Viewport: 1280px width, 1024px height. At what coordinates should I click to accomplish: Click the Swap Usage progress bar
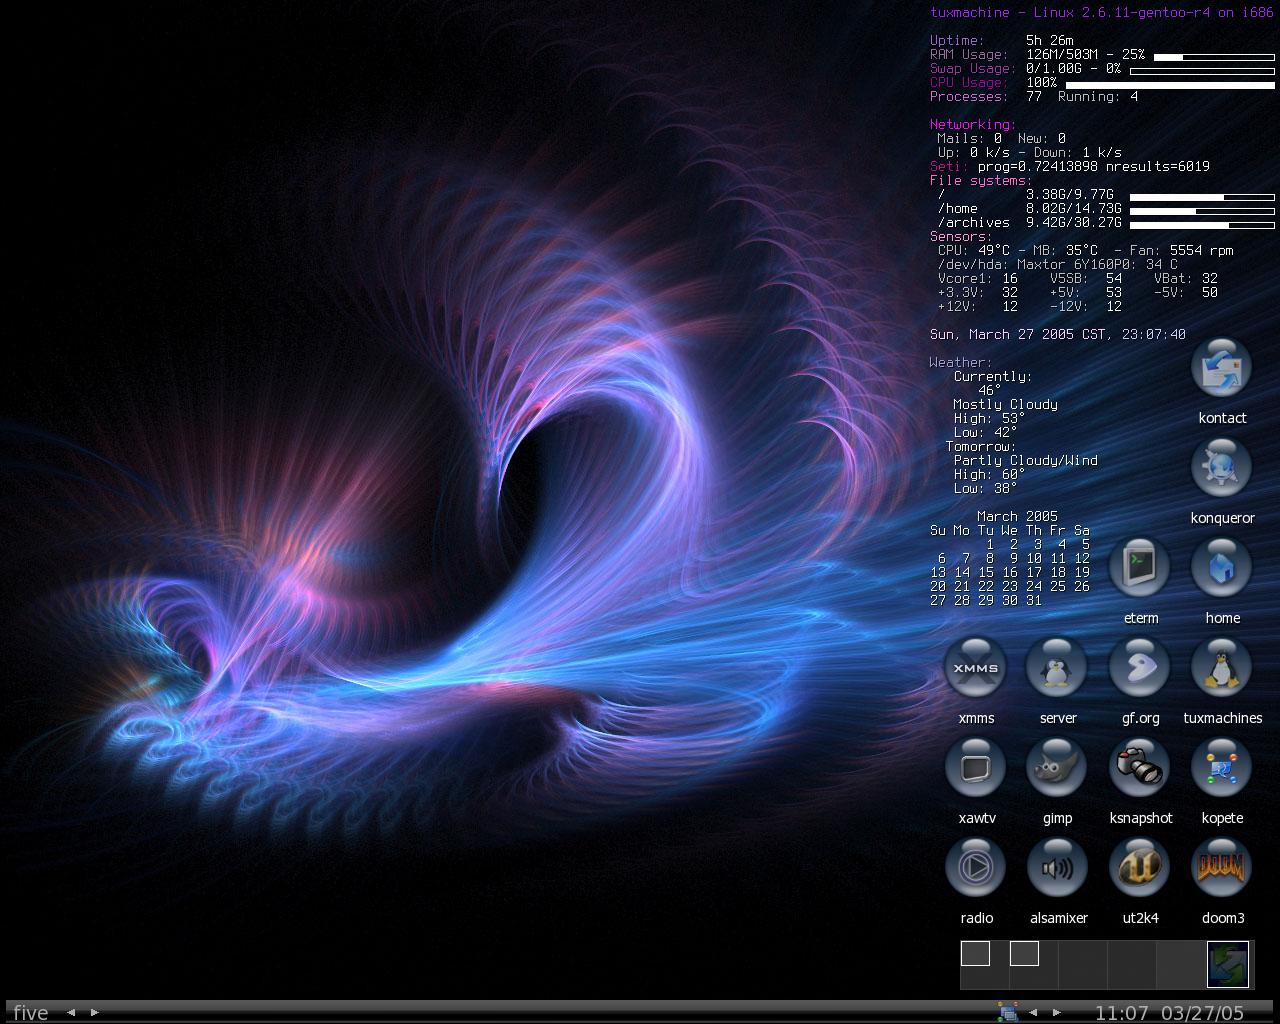(1202, 71)
